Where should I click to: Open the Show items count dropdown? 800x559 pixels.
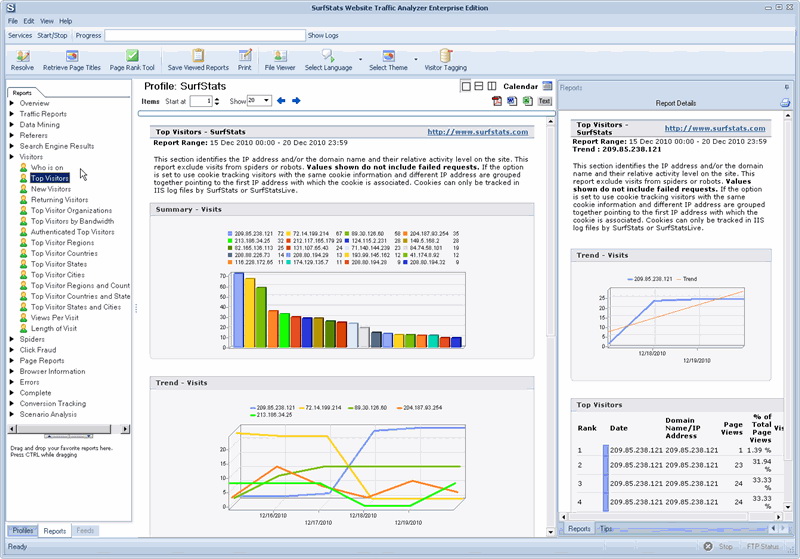(259, 101)
